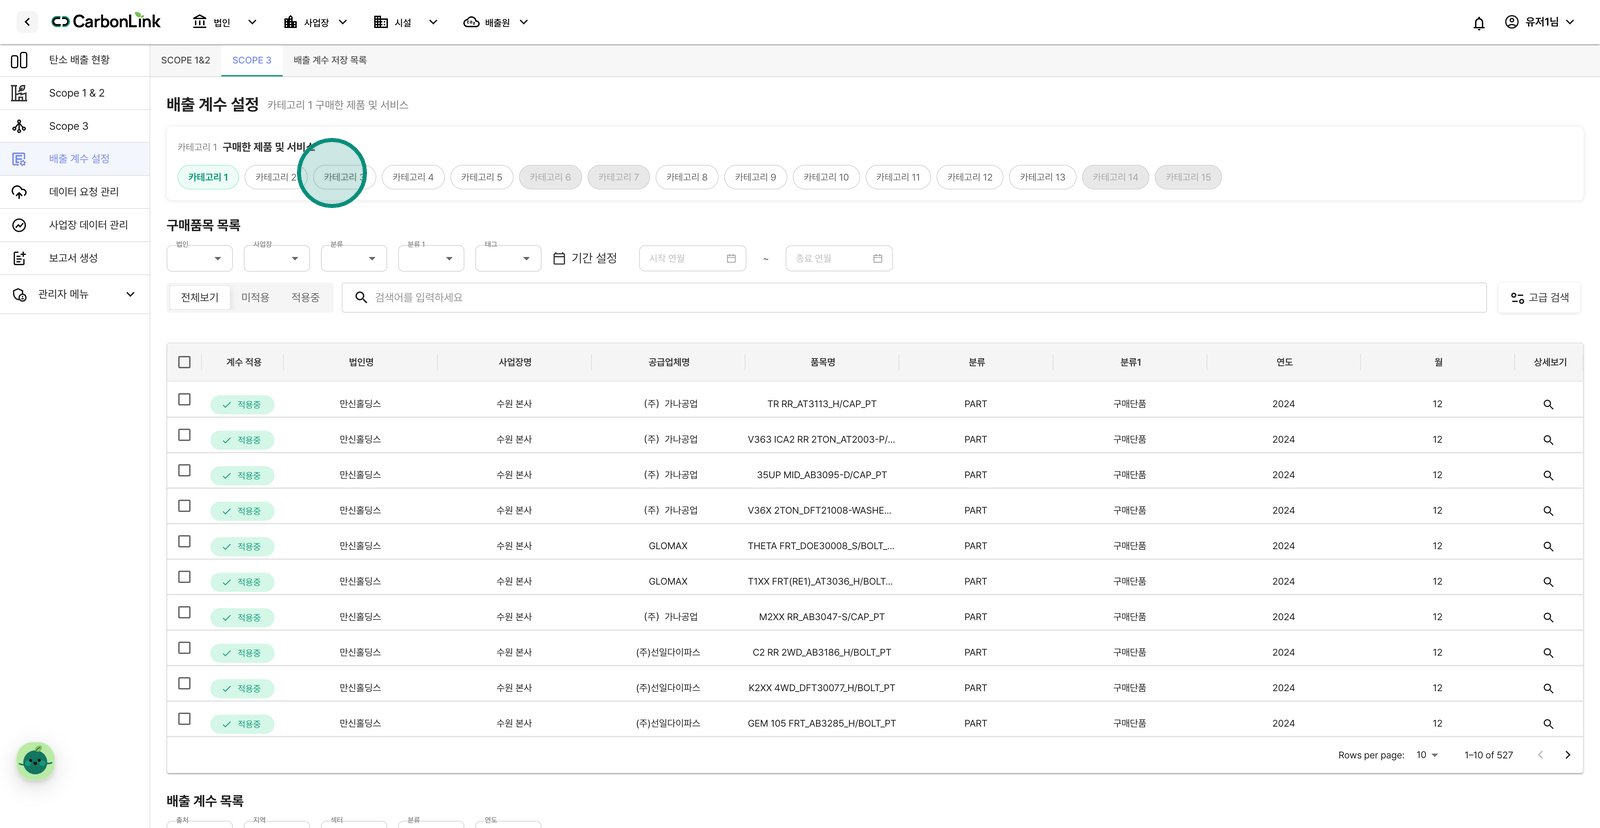Screen dimensions: 1600x828
Task: Open the 법인 dropdown in top bar
Action: tap(224, 22)
